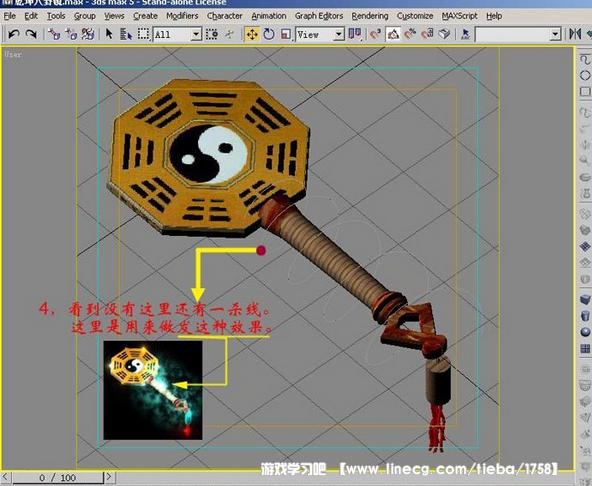Open Select by Name dialog icon
Viewport: 592px width, 486px height.
[x=126, y=34]
